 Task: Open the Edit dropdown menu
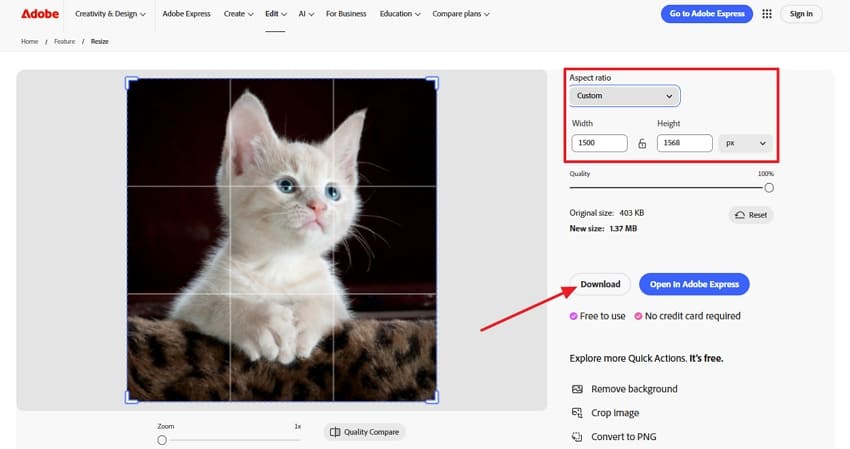pos(275,14)
